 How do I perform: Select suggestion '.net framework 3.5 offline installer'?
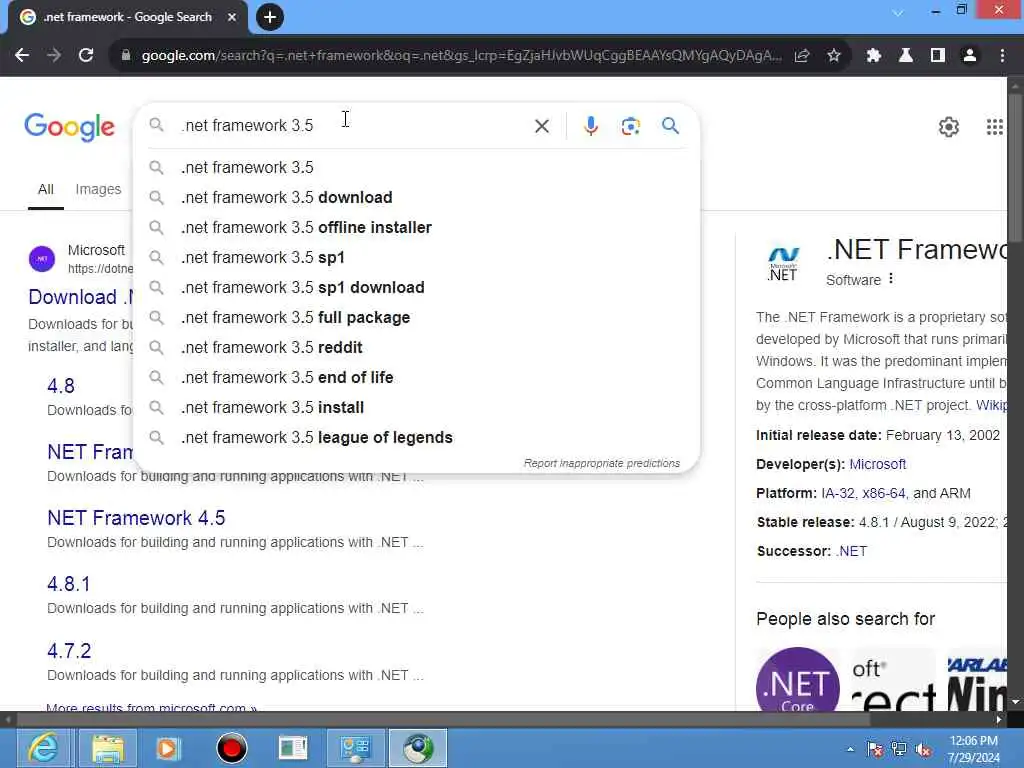[x=416, y=227]
